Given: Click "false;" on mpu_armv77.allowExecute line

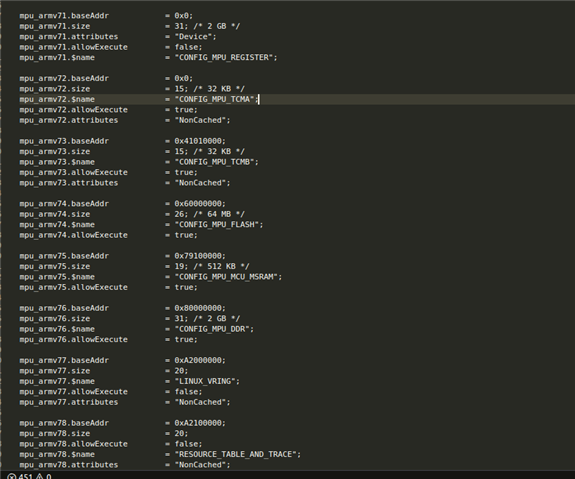Looking at the screenshot, I should [188, 392].
